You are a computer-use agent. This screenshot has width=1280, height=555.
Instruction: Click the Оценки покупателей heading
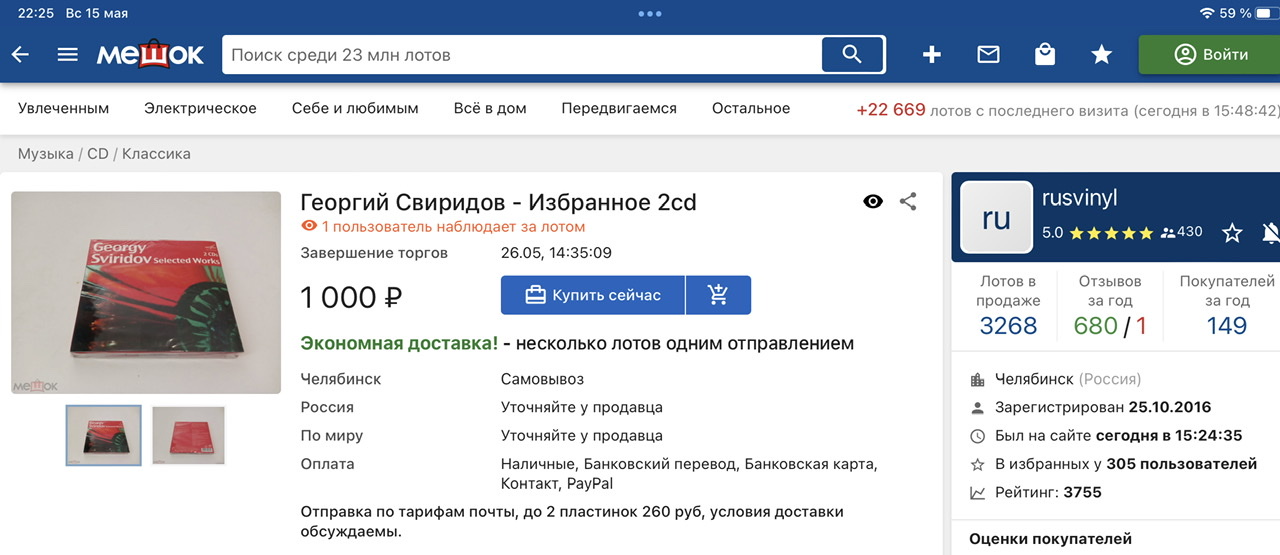click(x=1050, y=539)
